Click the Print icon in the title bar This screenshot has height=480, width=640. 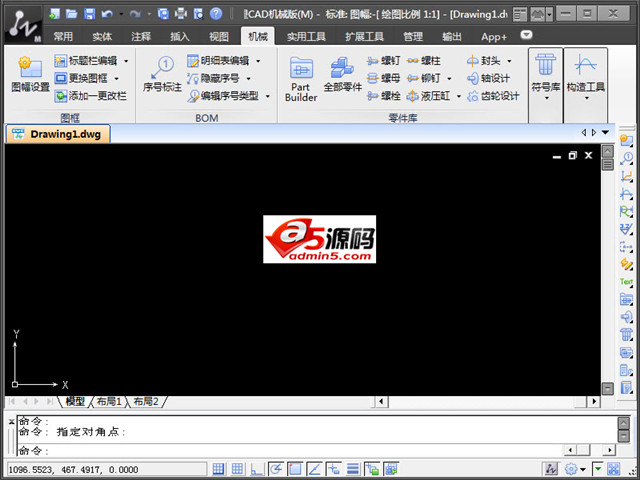pos(181,14)
